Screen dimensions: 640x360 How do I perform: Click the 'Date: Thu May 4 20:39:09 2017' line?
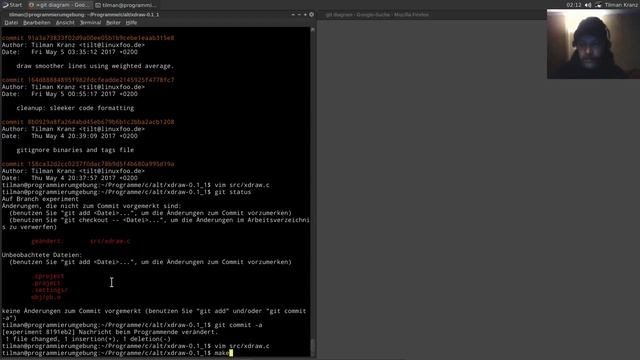coord(70,136)
